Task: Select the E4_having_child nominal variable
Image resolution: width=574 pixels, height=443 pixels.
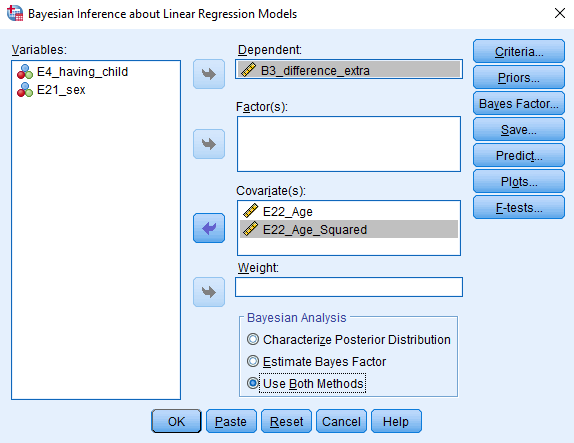Action: [x=72, y=72]
